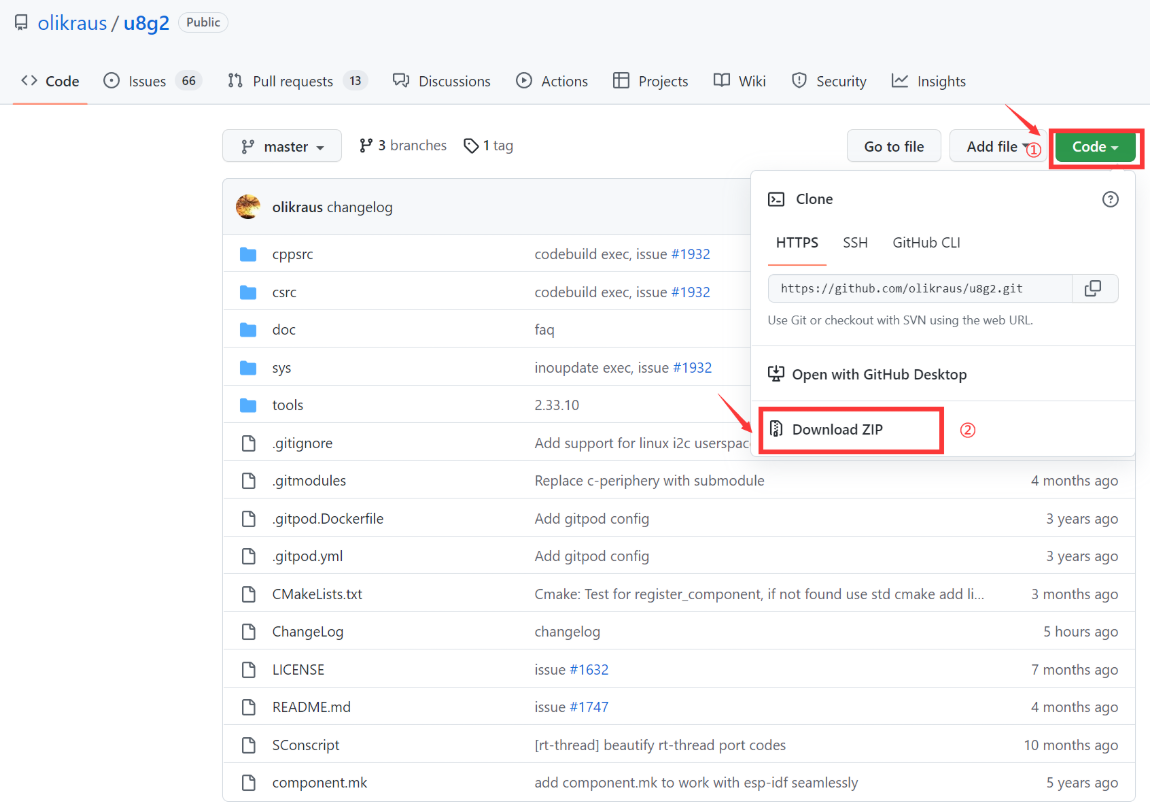1155x802 pixels.
Task: Open the Security tab
Action: [829, 81]
